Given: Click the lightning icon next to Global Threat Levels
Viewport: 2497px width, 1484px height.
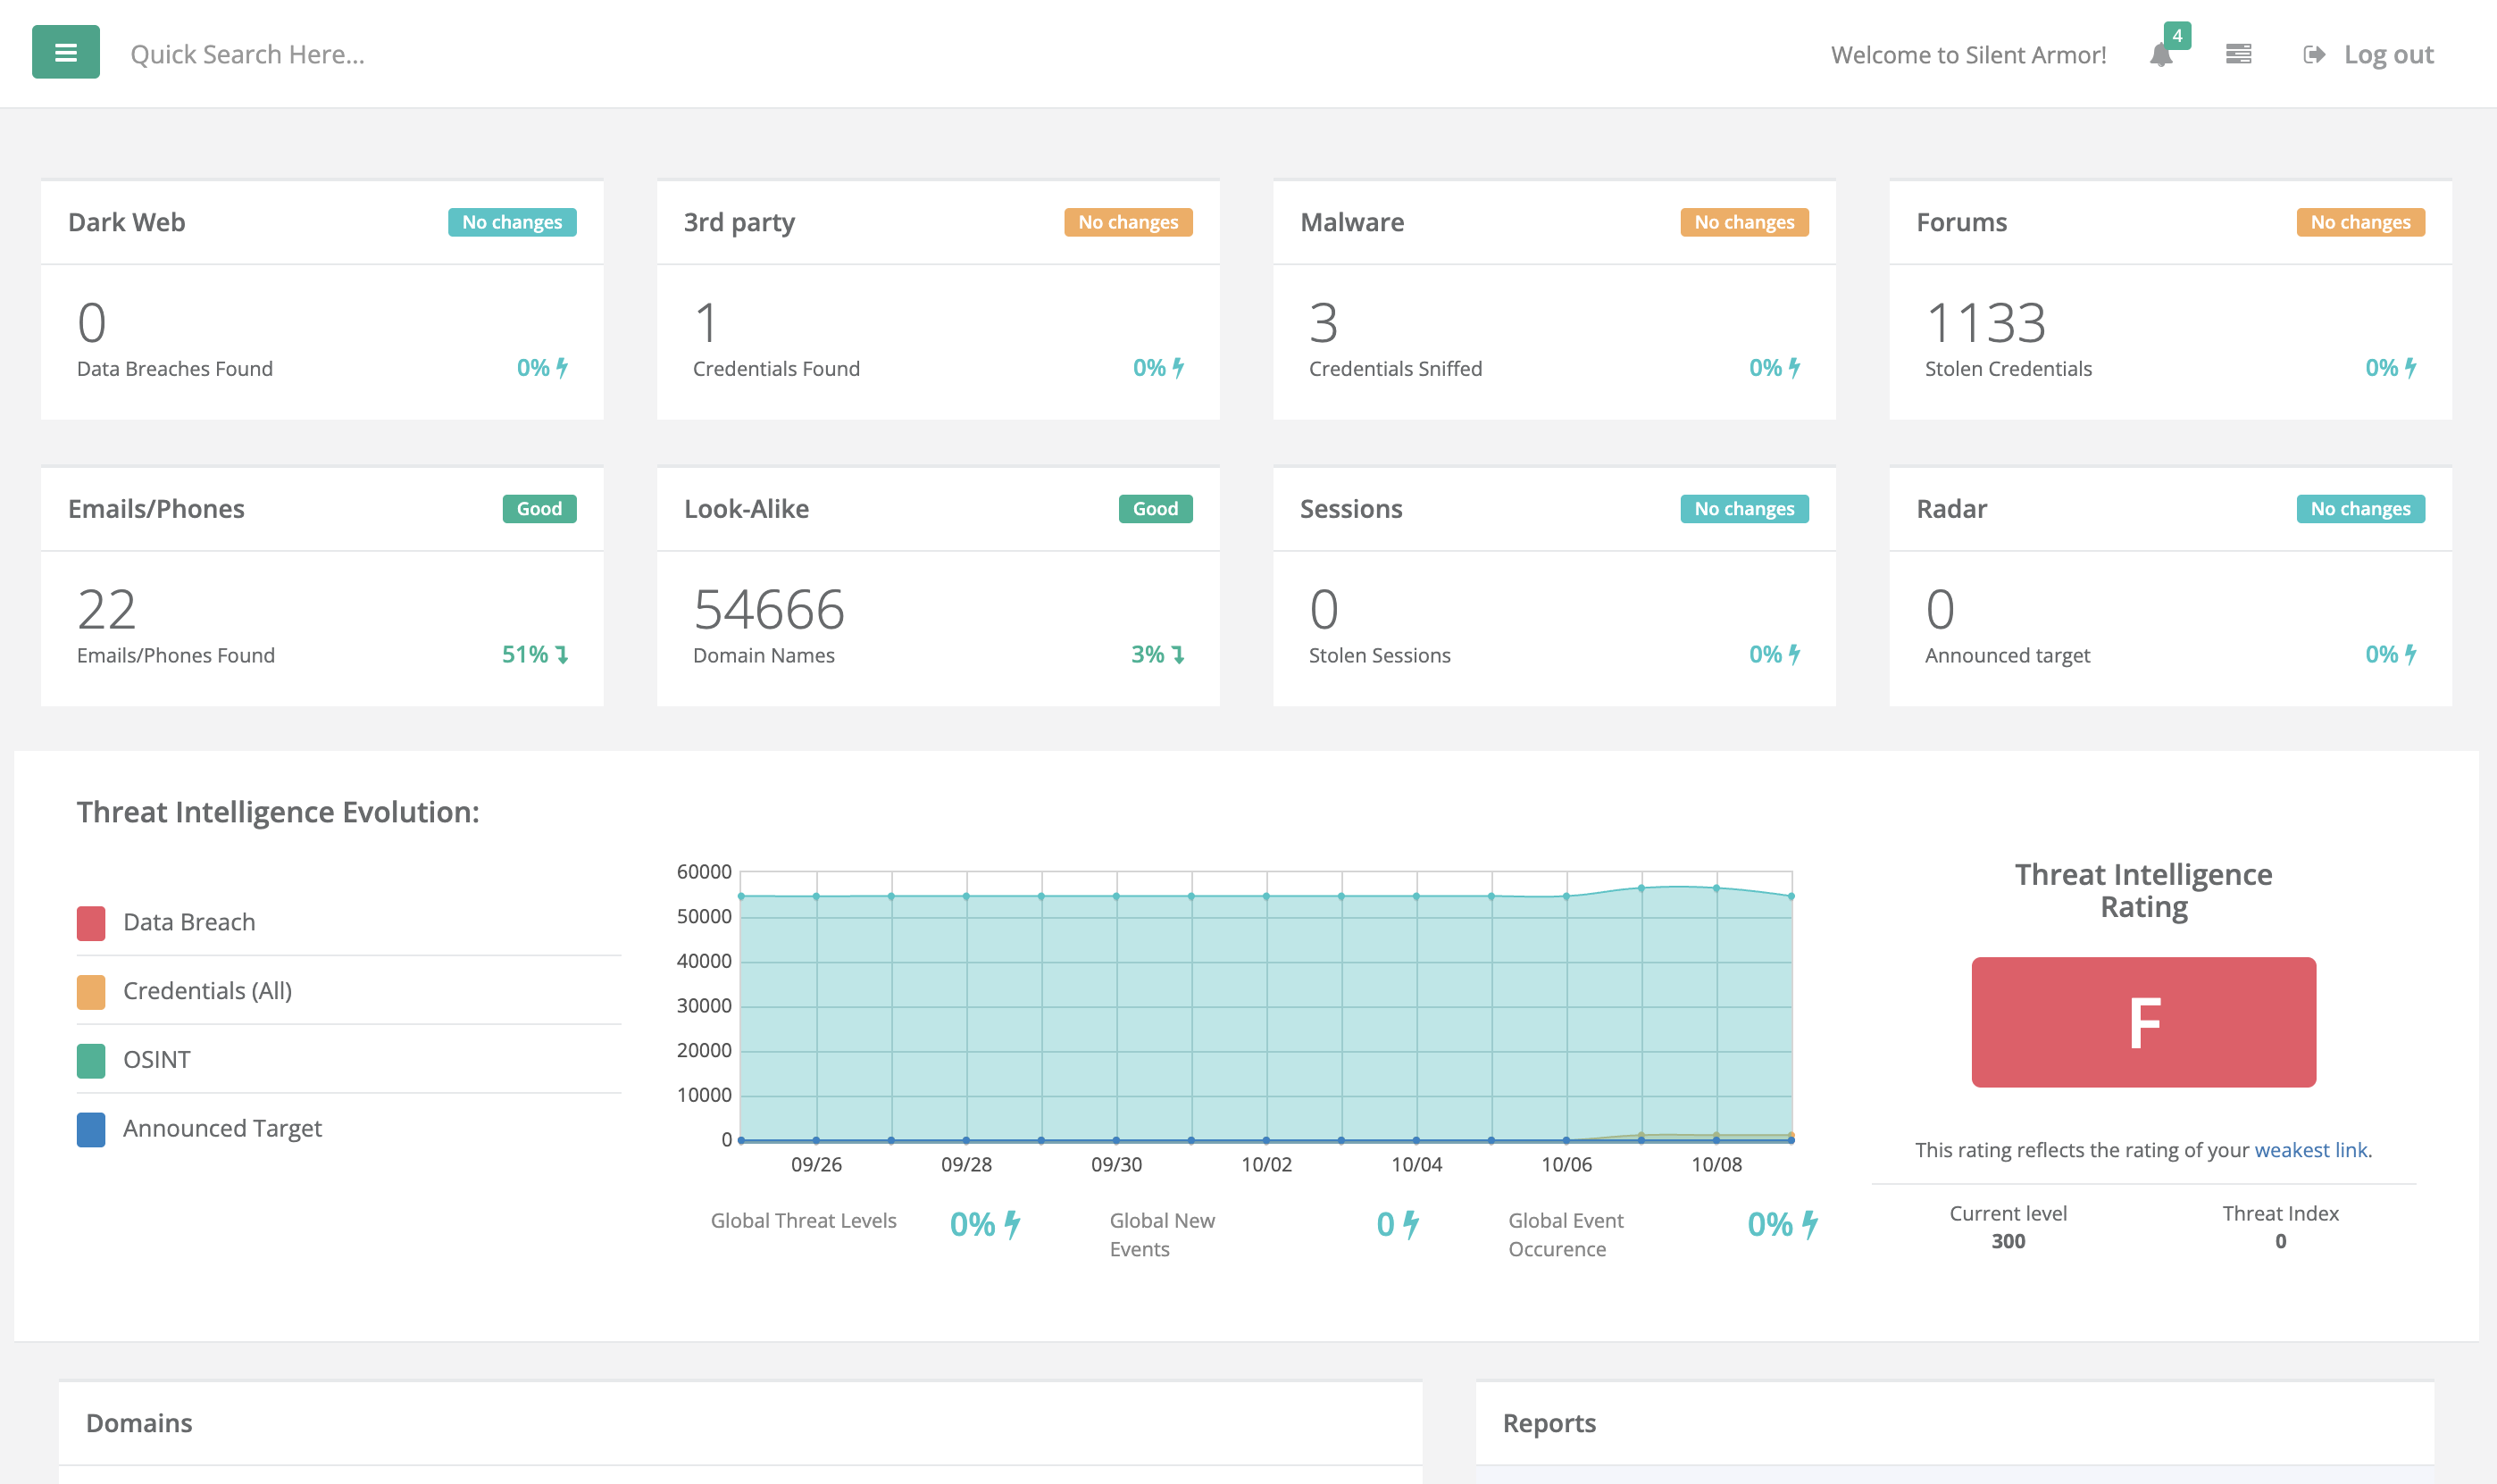Looking at the screenshot, I should tap(1014, 1222).
